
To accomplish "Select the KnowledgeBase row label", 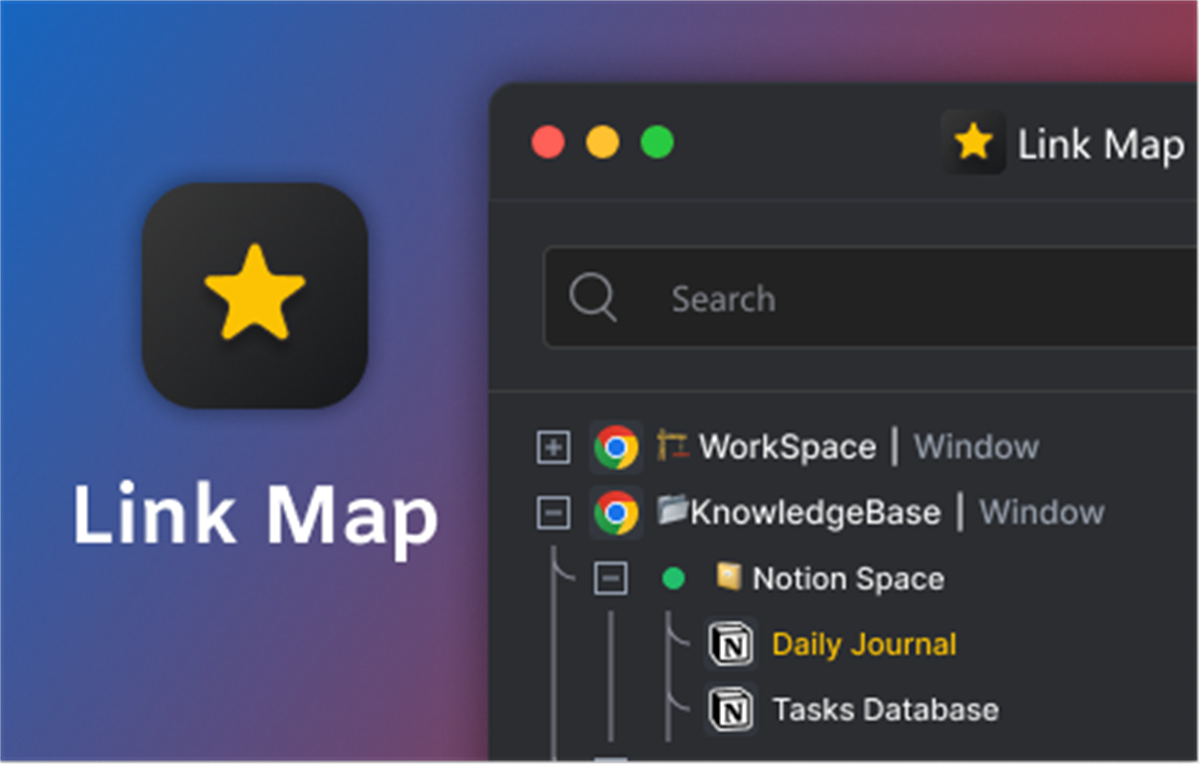I will pyautogui.click(x=815, y=513).
